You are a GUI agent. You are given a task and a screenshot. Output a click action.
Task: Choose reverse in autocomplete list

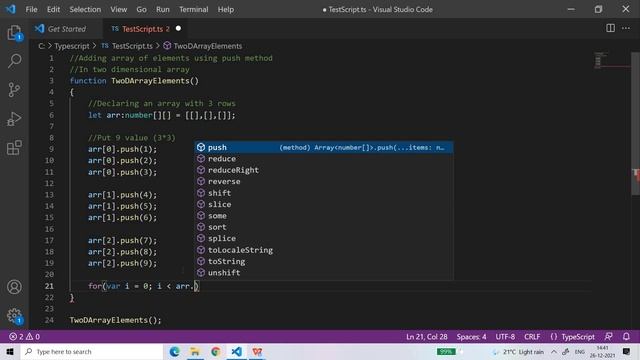[x=324, y=182]
